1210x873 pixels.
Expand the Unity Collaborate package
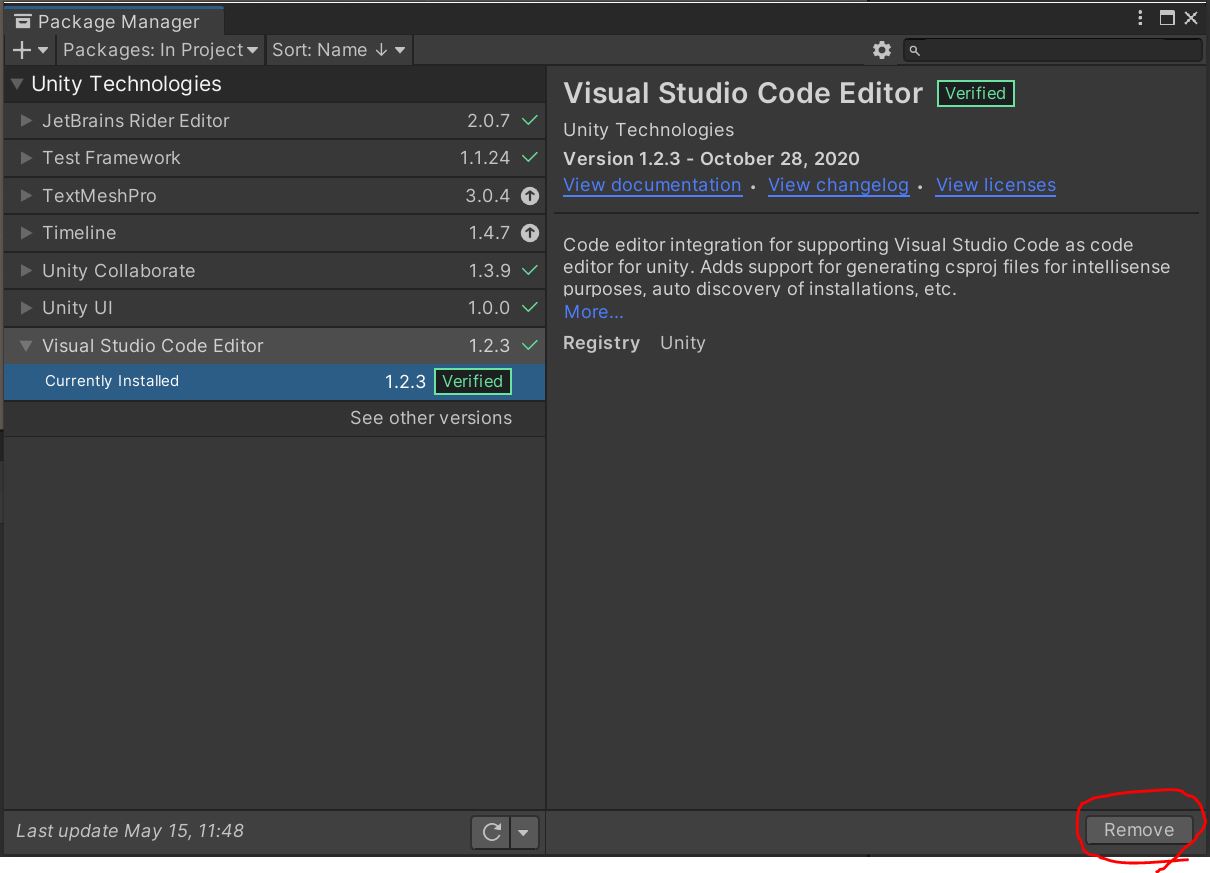(x=27, y=271)
